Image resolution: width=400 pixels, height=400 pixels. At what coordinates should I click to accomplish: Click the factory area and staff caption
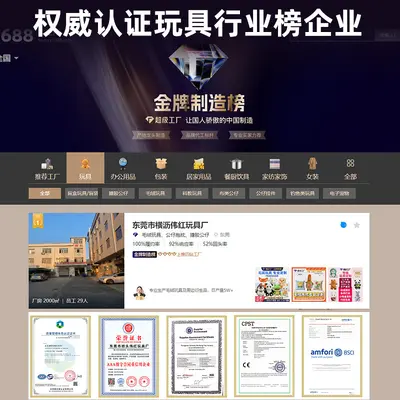[x=60, y=301]
